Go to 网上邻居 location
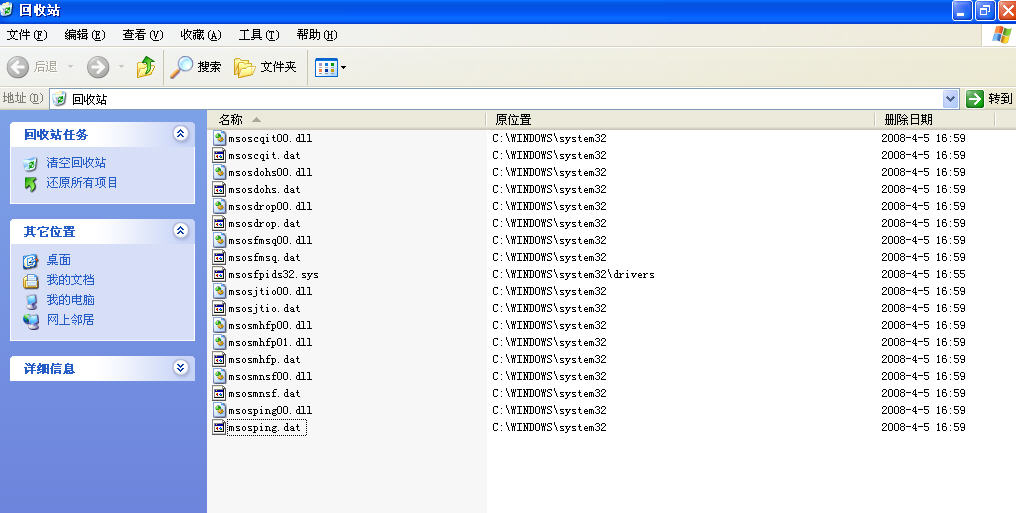The image size is (1016, 513). coord(70,321)
